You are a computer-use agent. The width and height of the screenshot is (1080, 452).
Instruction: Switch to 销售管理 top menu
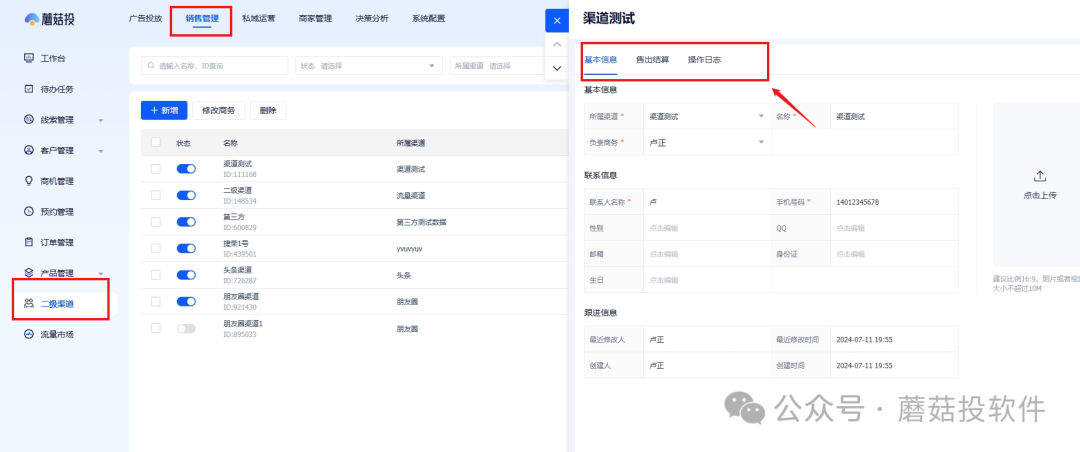coord(202,19)
